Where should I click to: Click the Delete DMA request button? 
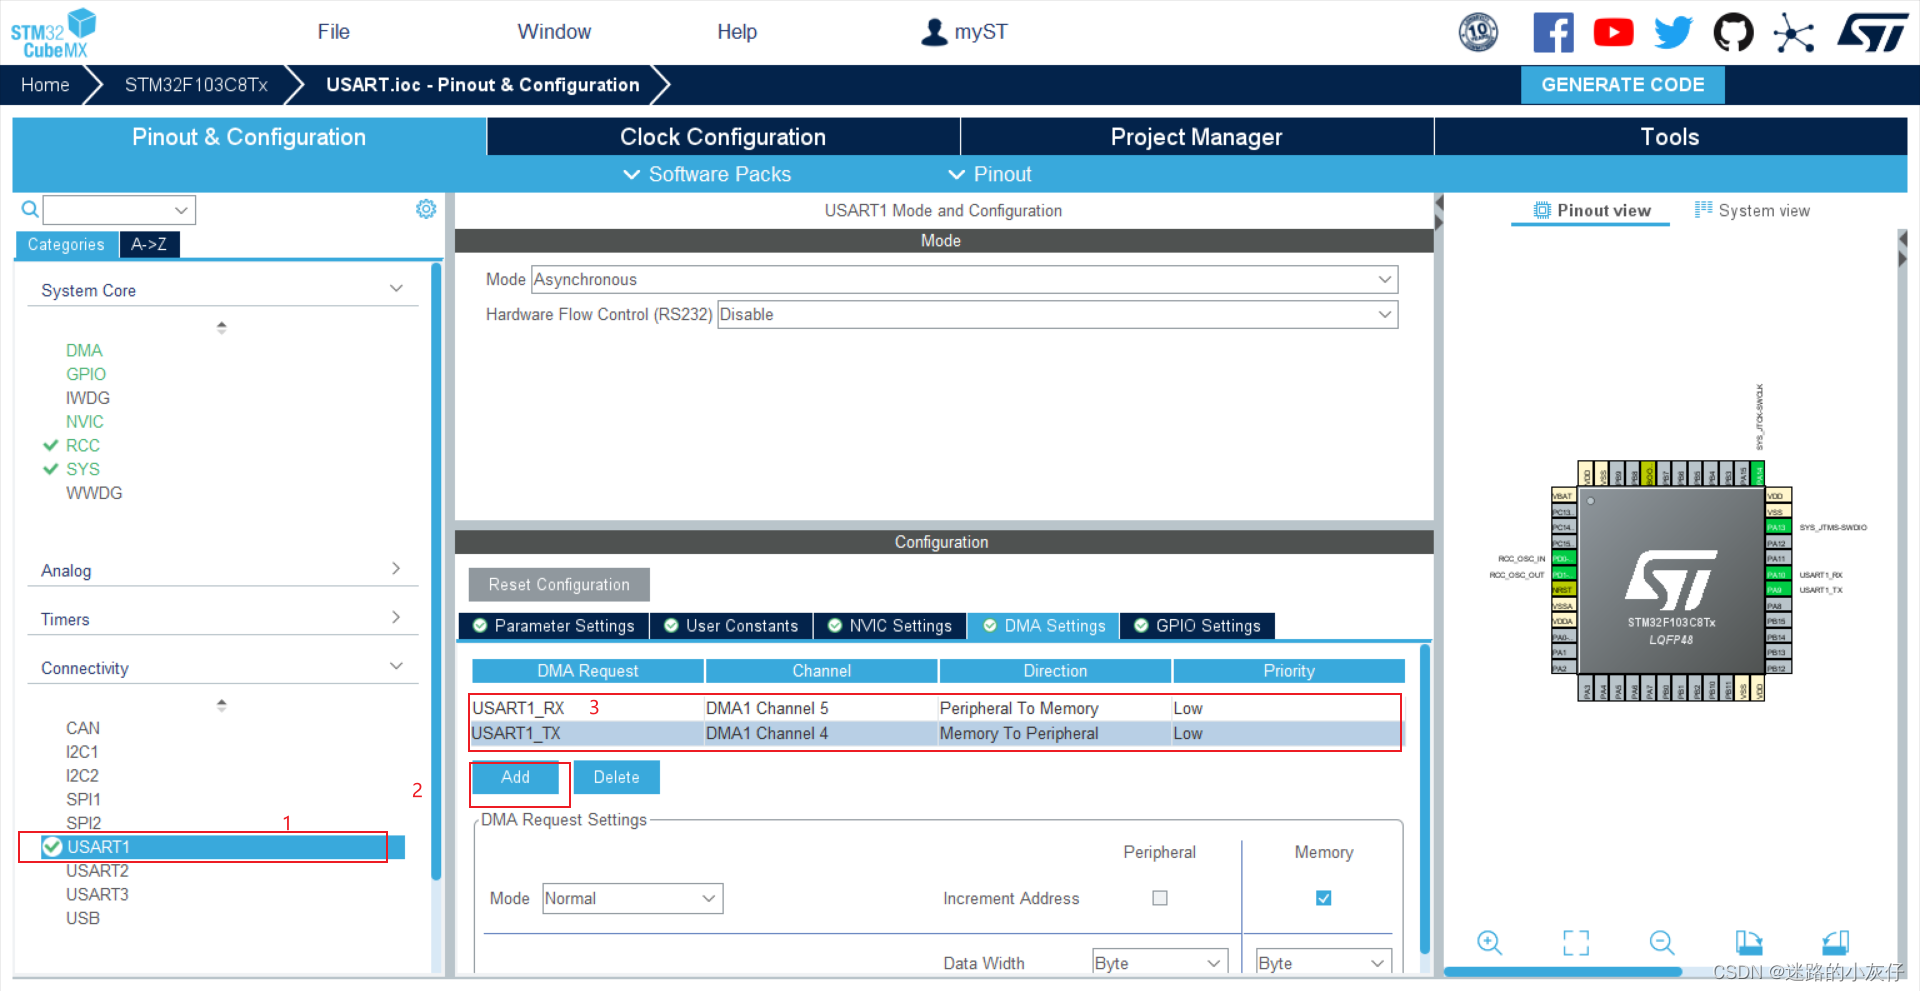point(616,777)
